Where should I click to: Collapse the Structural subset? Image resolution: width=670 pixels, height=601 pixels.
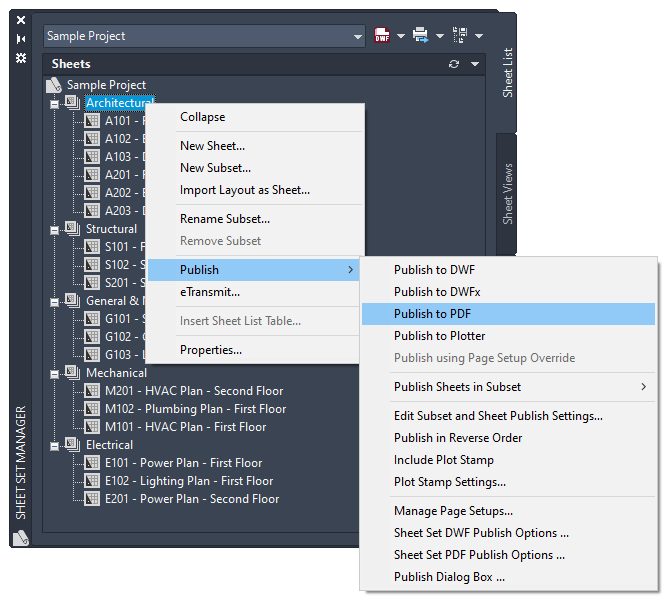[54, 230]
